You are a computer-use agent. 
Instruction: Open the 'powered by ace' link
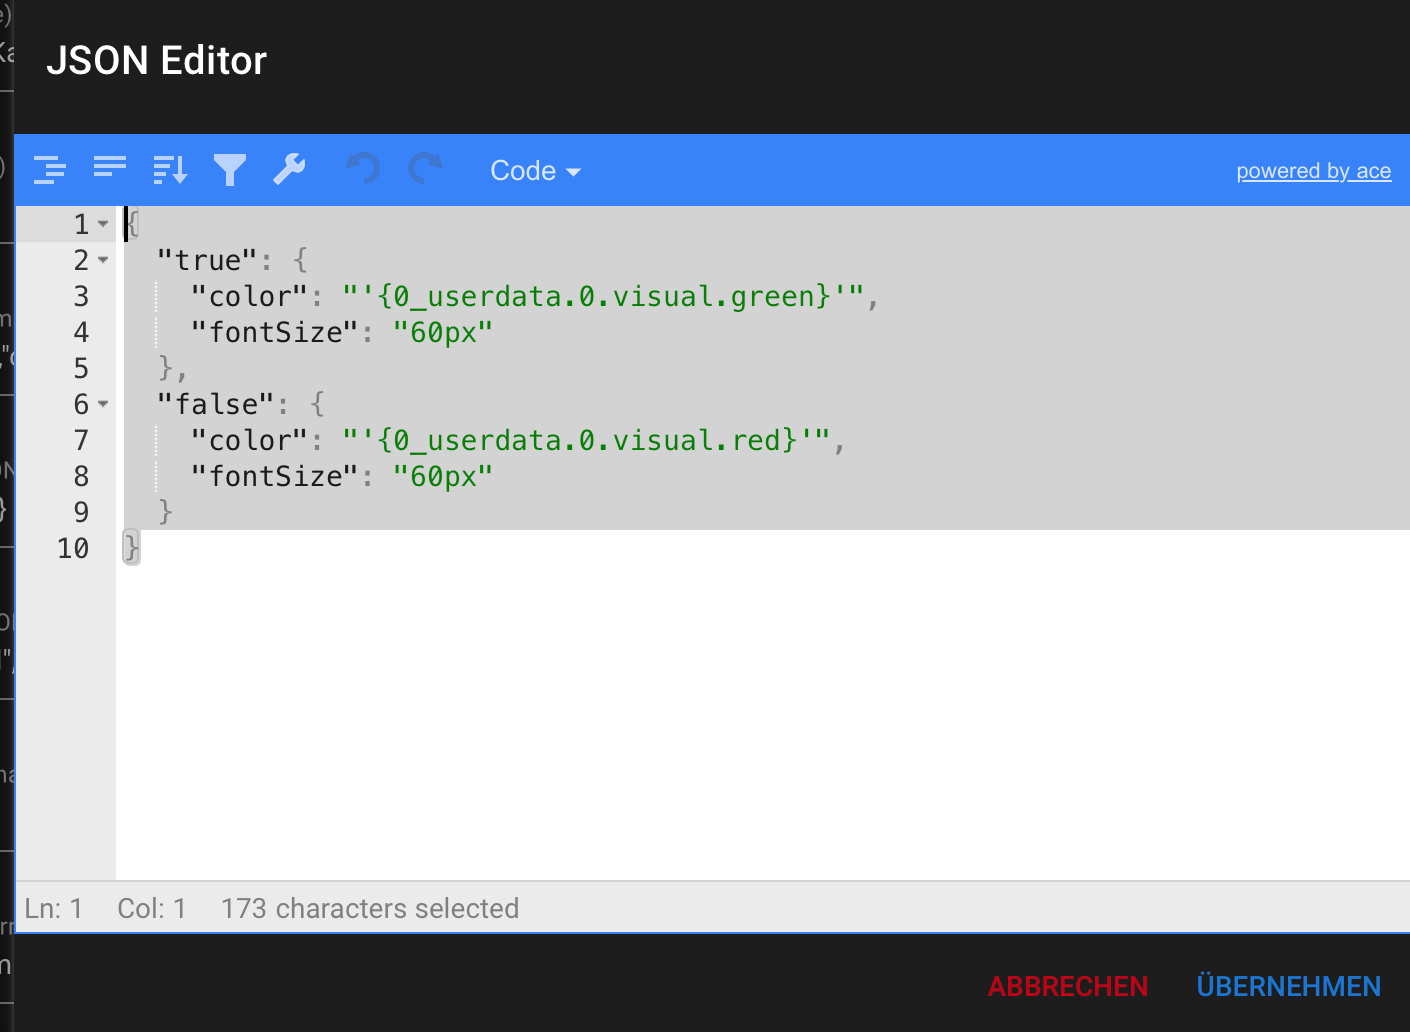point(1313,171)
